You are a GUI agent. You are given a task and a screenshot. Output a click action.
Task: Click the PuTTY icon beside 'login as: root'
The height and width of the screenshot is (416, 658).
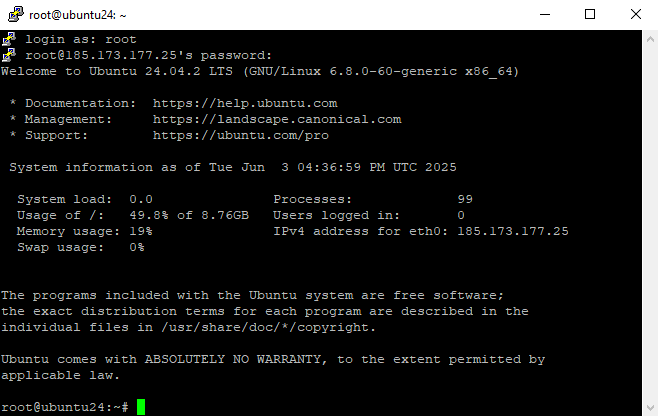(9, 39)
